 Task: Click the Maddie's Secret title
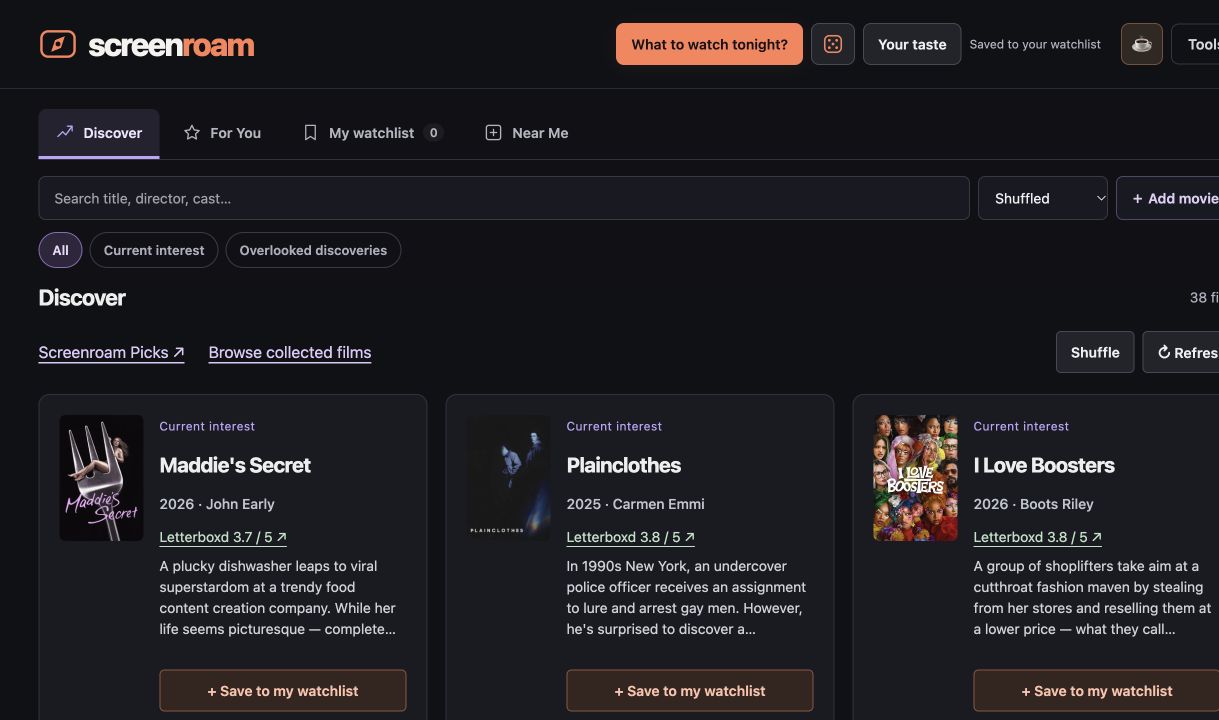[x=235, y=465]
